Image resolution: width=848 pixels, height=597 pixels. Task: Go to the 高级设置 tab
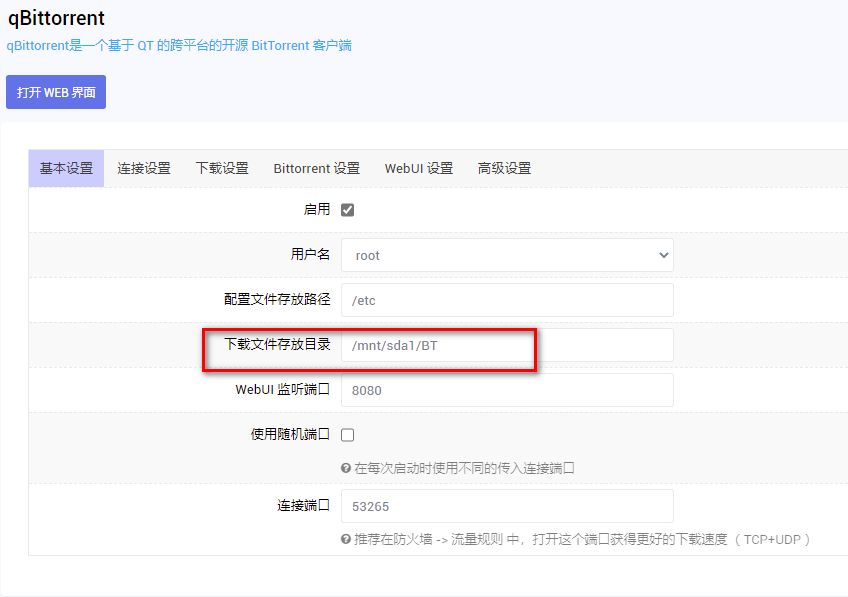click(x=504, y=168)
